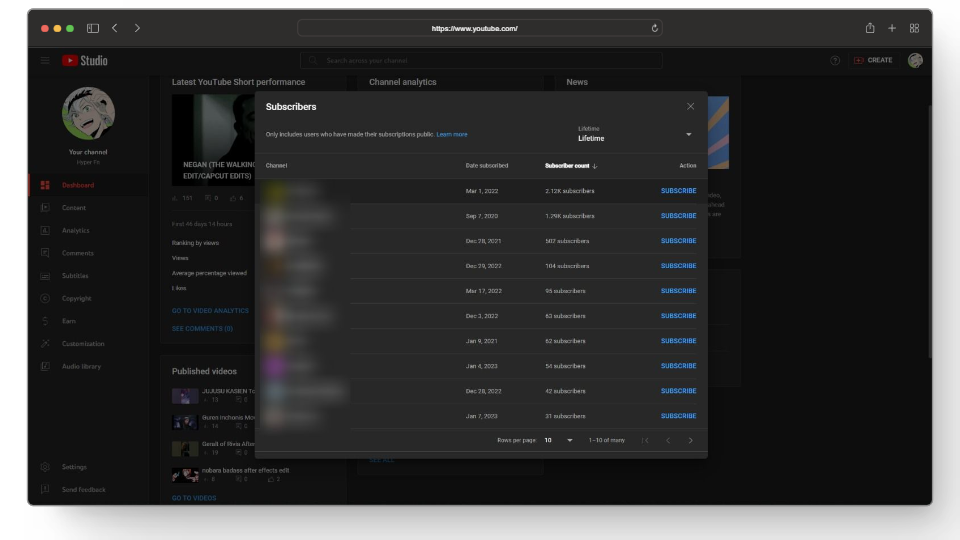
Task: Open the Rows per page dropdown
Action: pos(558,440)
